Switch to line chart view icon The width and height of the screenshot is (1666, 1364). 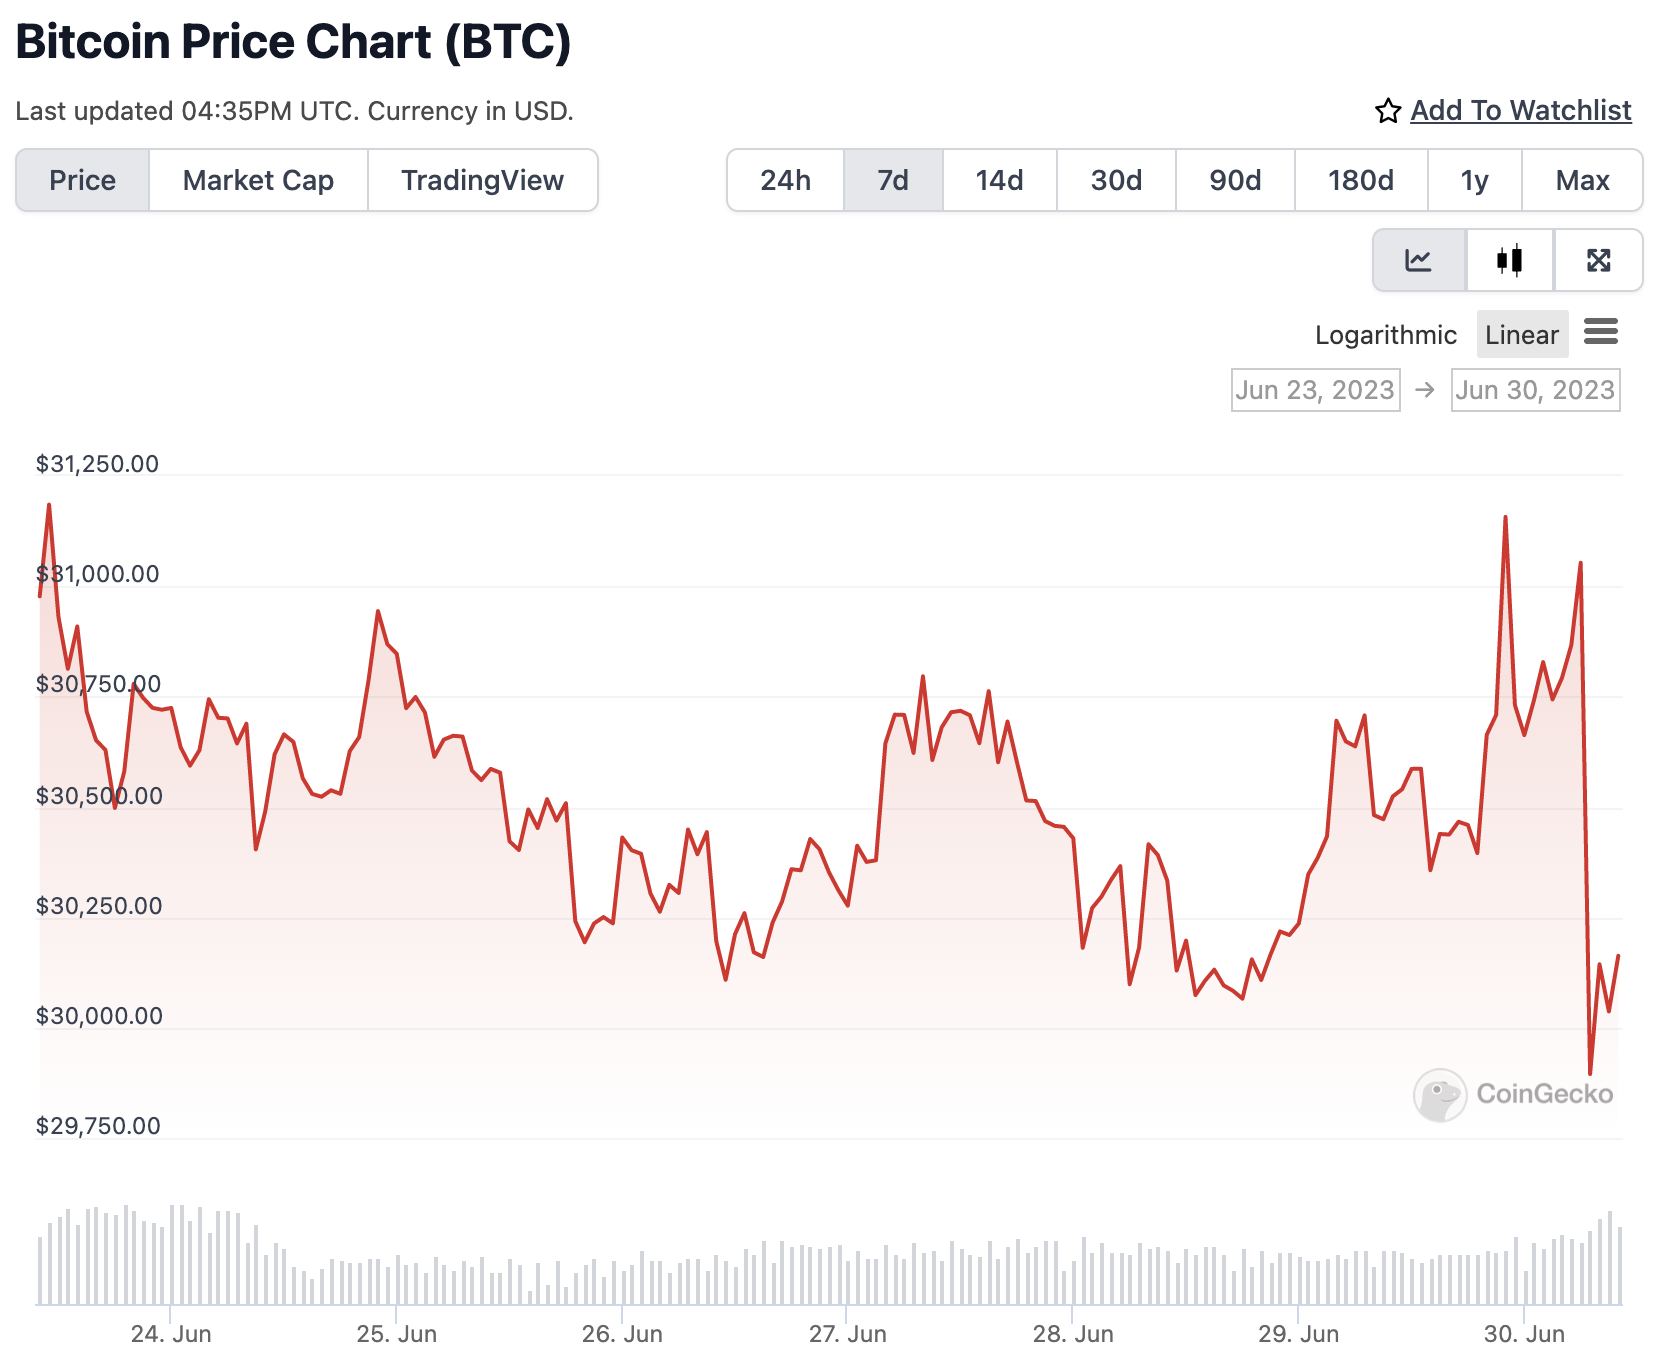[x=1418, y=260]
